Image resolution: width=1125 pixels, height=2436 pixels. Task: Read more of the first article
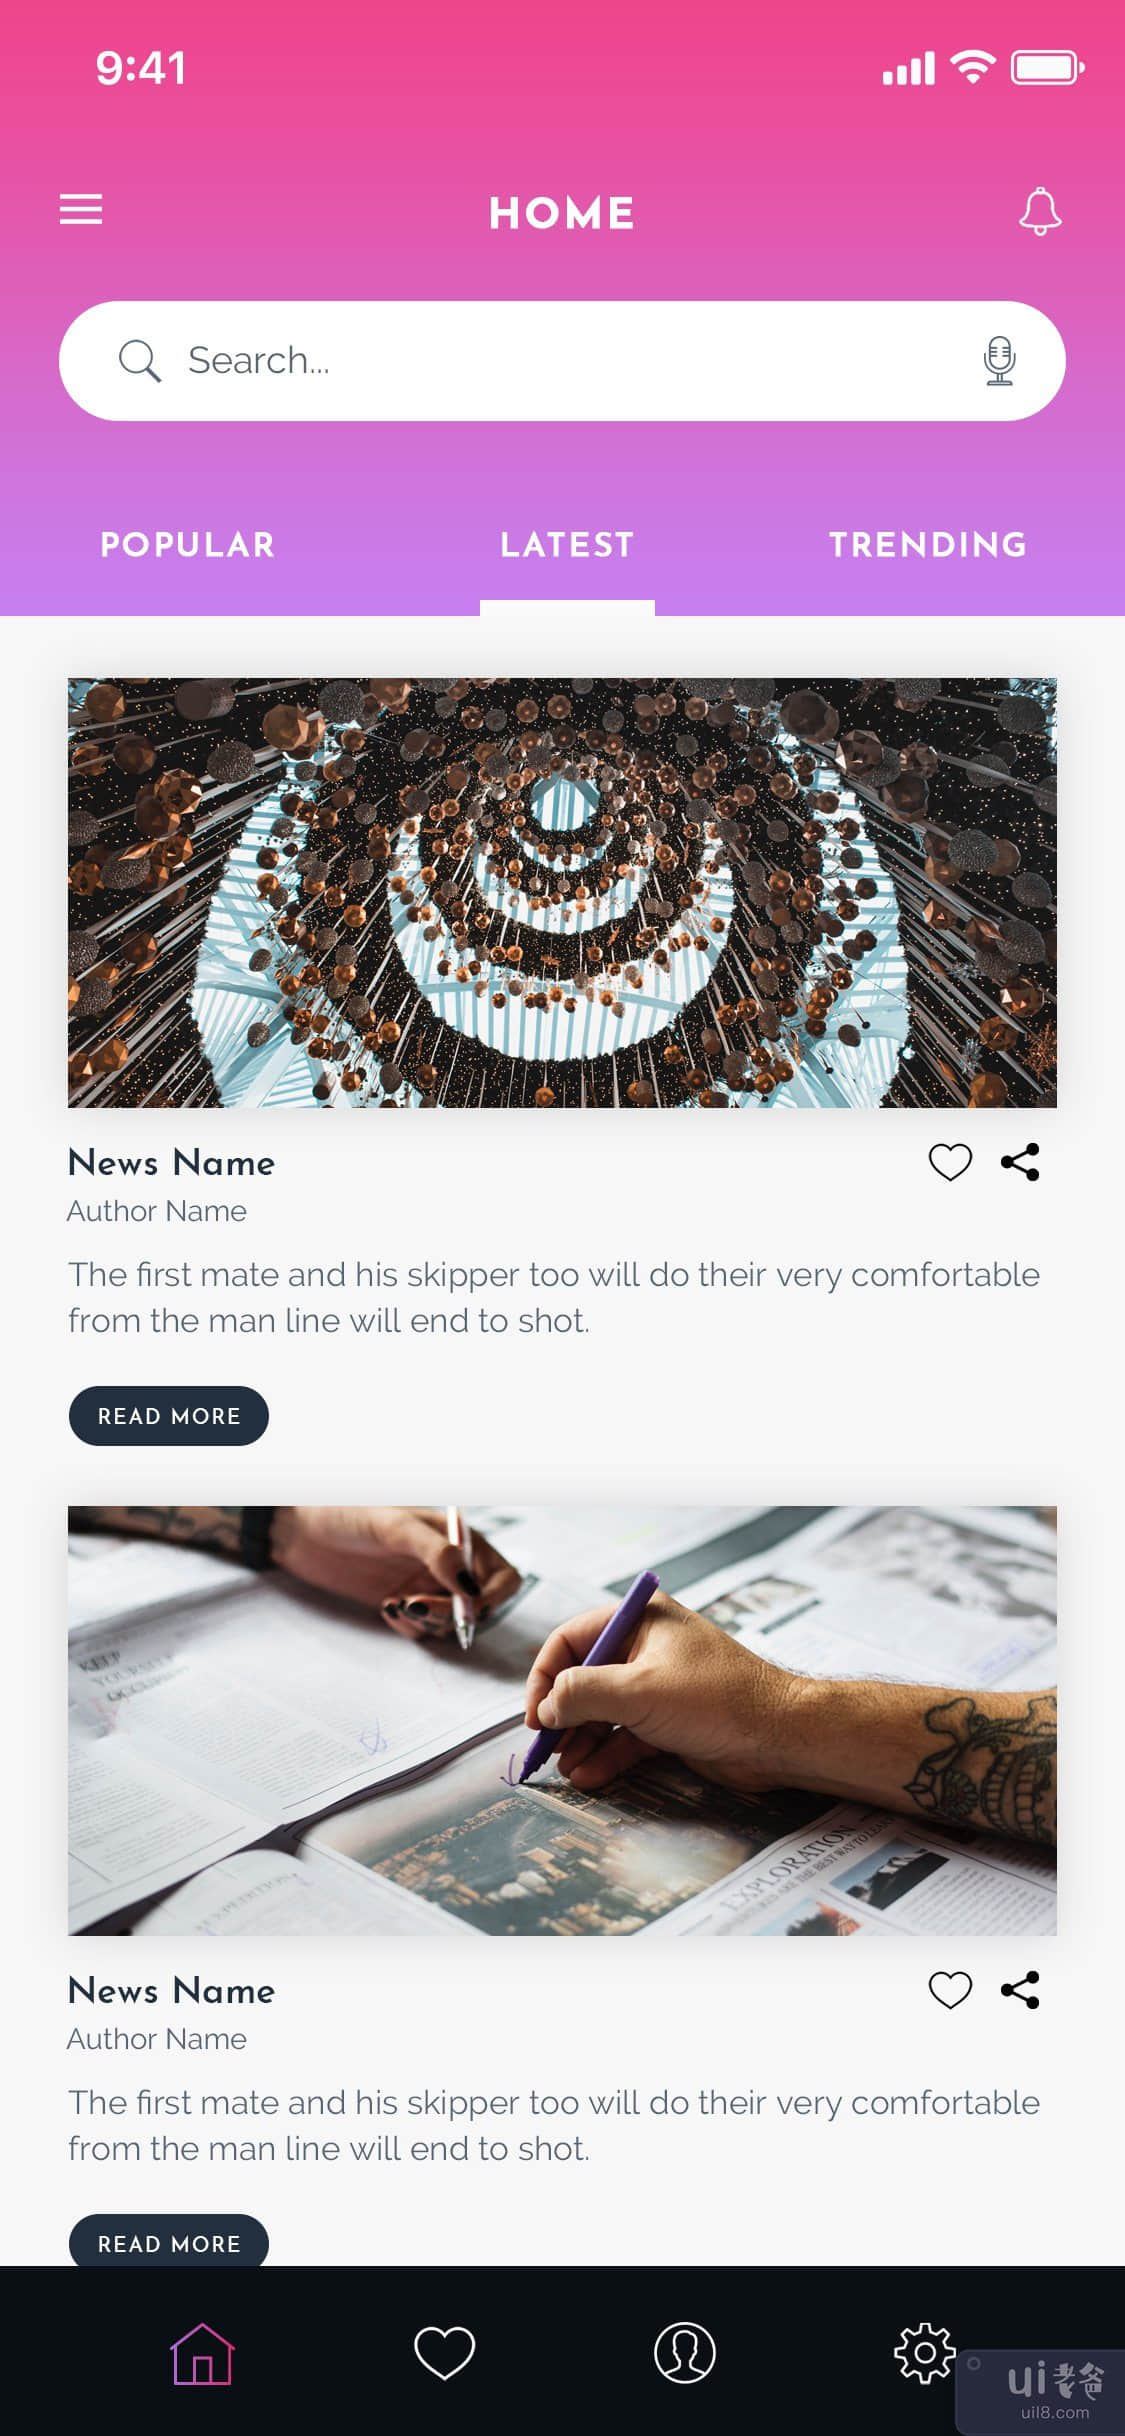click(x=169, y=1416)
